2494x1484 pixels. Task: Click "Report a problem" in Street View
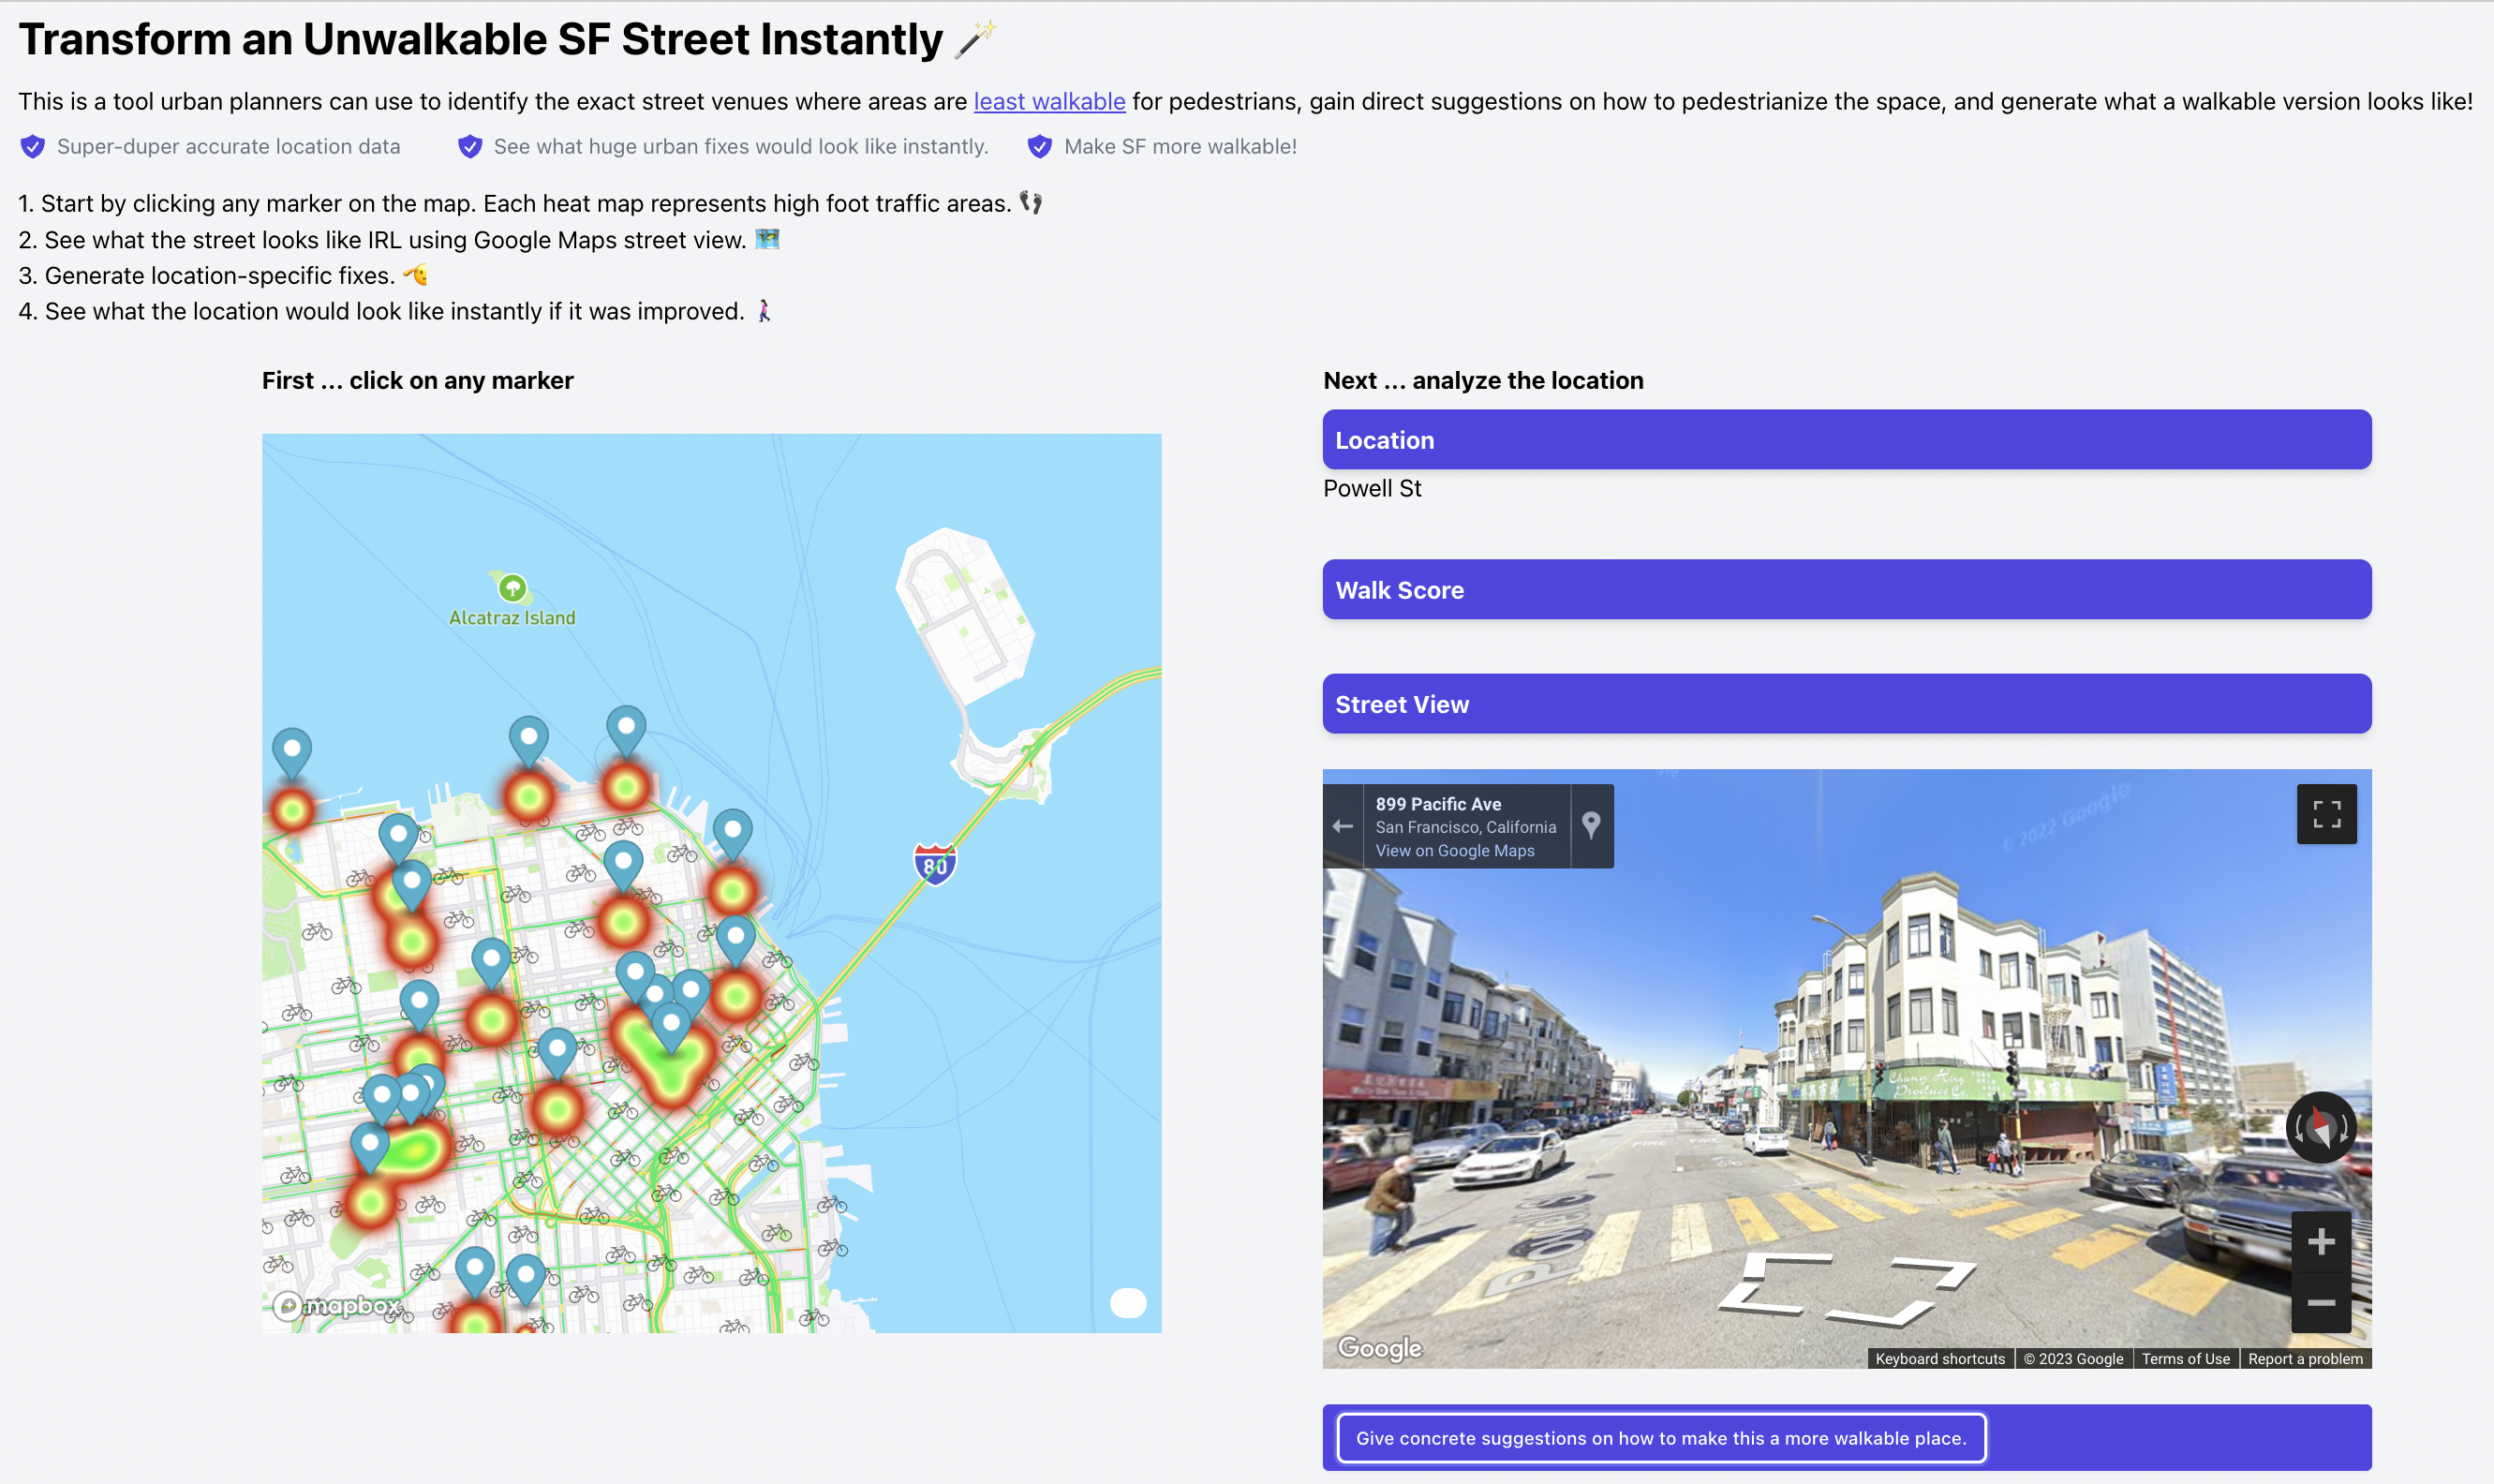(x=2304, y=1359)
